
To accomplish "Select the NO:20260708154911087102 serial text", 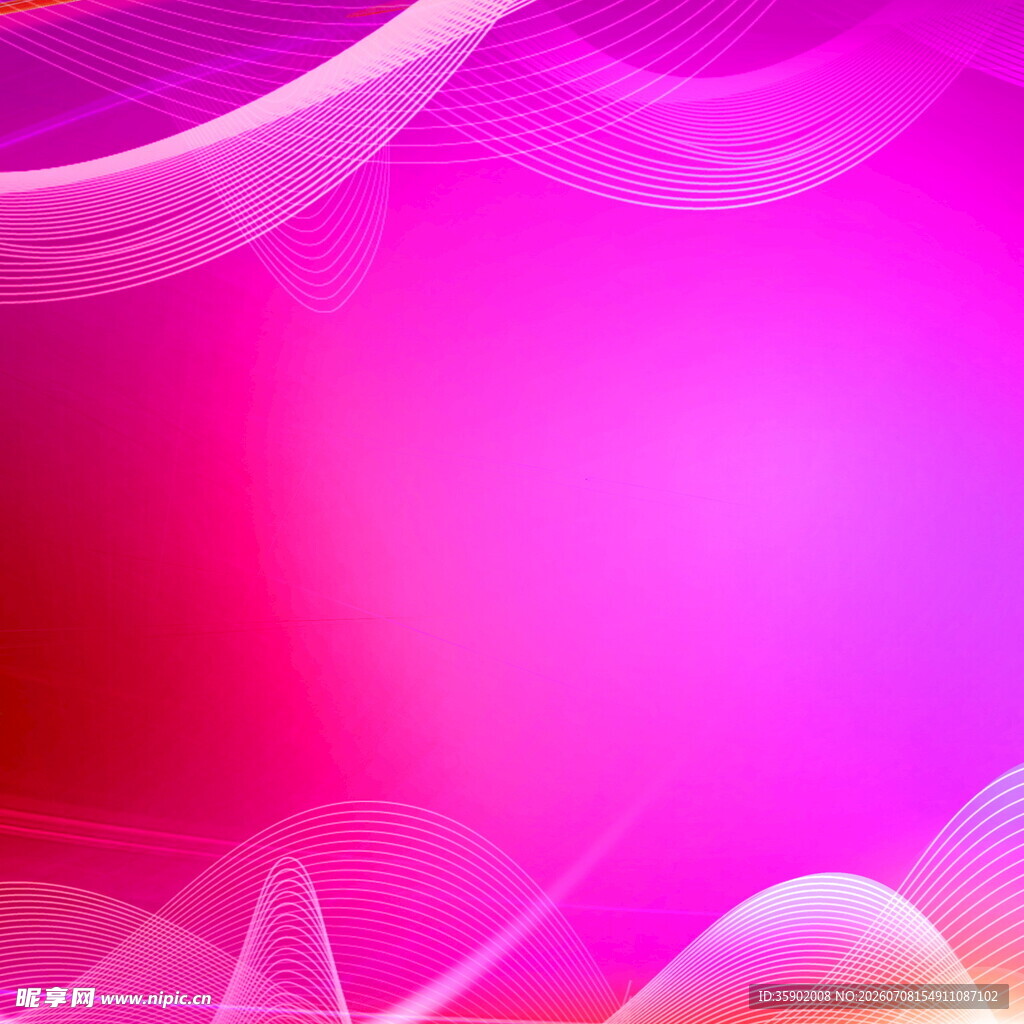I will coord(917,996).
